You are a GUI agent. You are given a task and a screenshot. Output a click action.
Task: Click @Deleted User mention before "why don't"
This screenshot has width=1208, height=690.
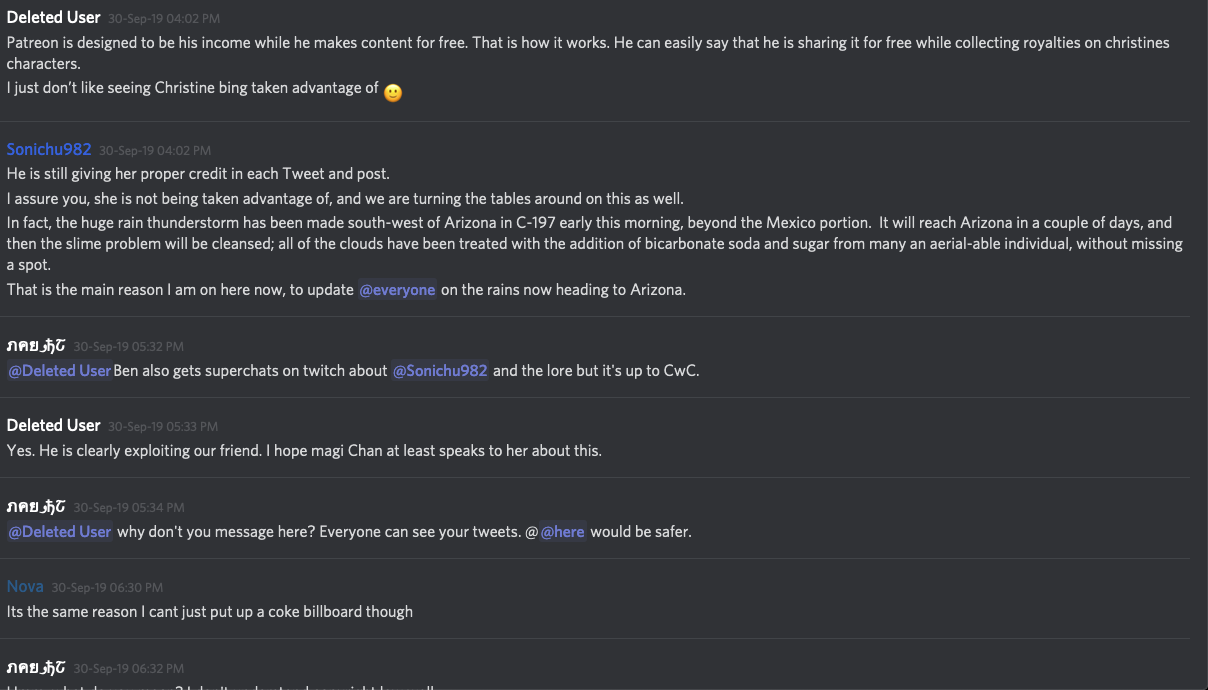point(60,532)
